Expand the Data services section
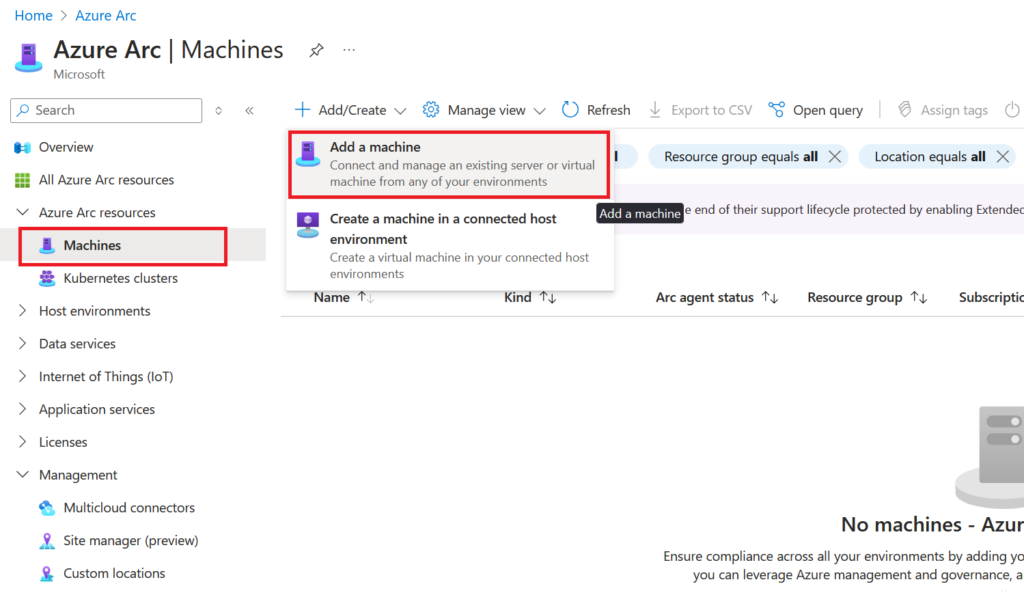Screen dimensions: 1024x595 [x=22, y=344]
